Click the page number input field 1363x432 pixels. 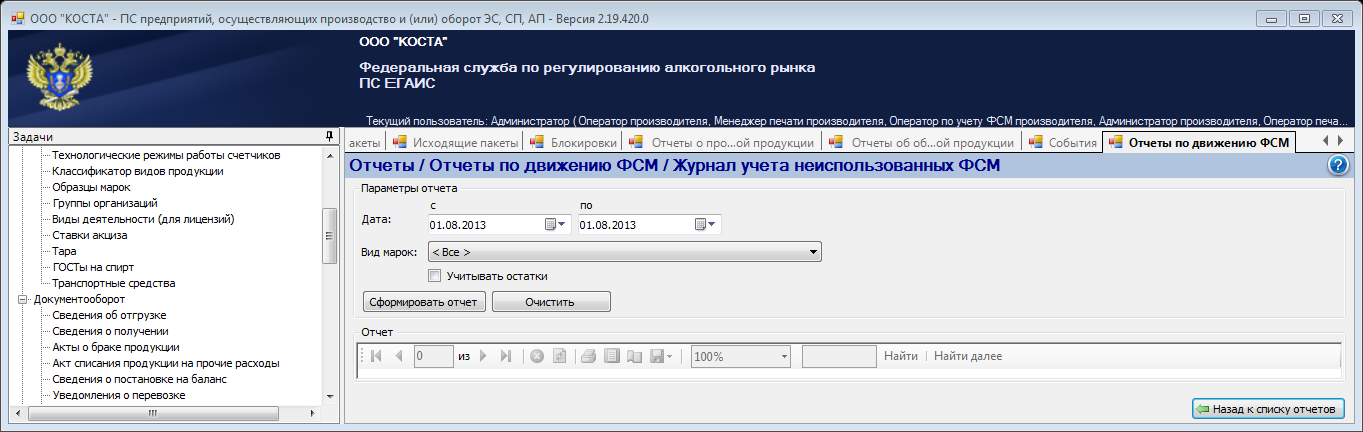pos(434,356)
